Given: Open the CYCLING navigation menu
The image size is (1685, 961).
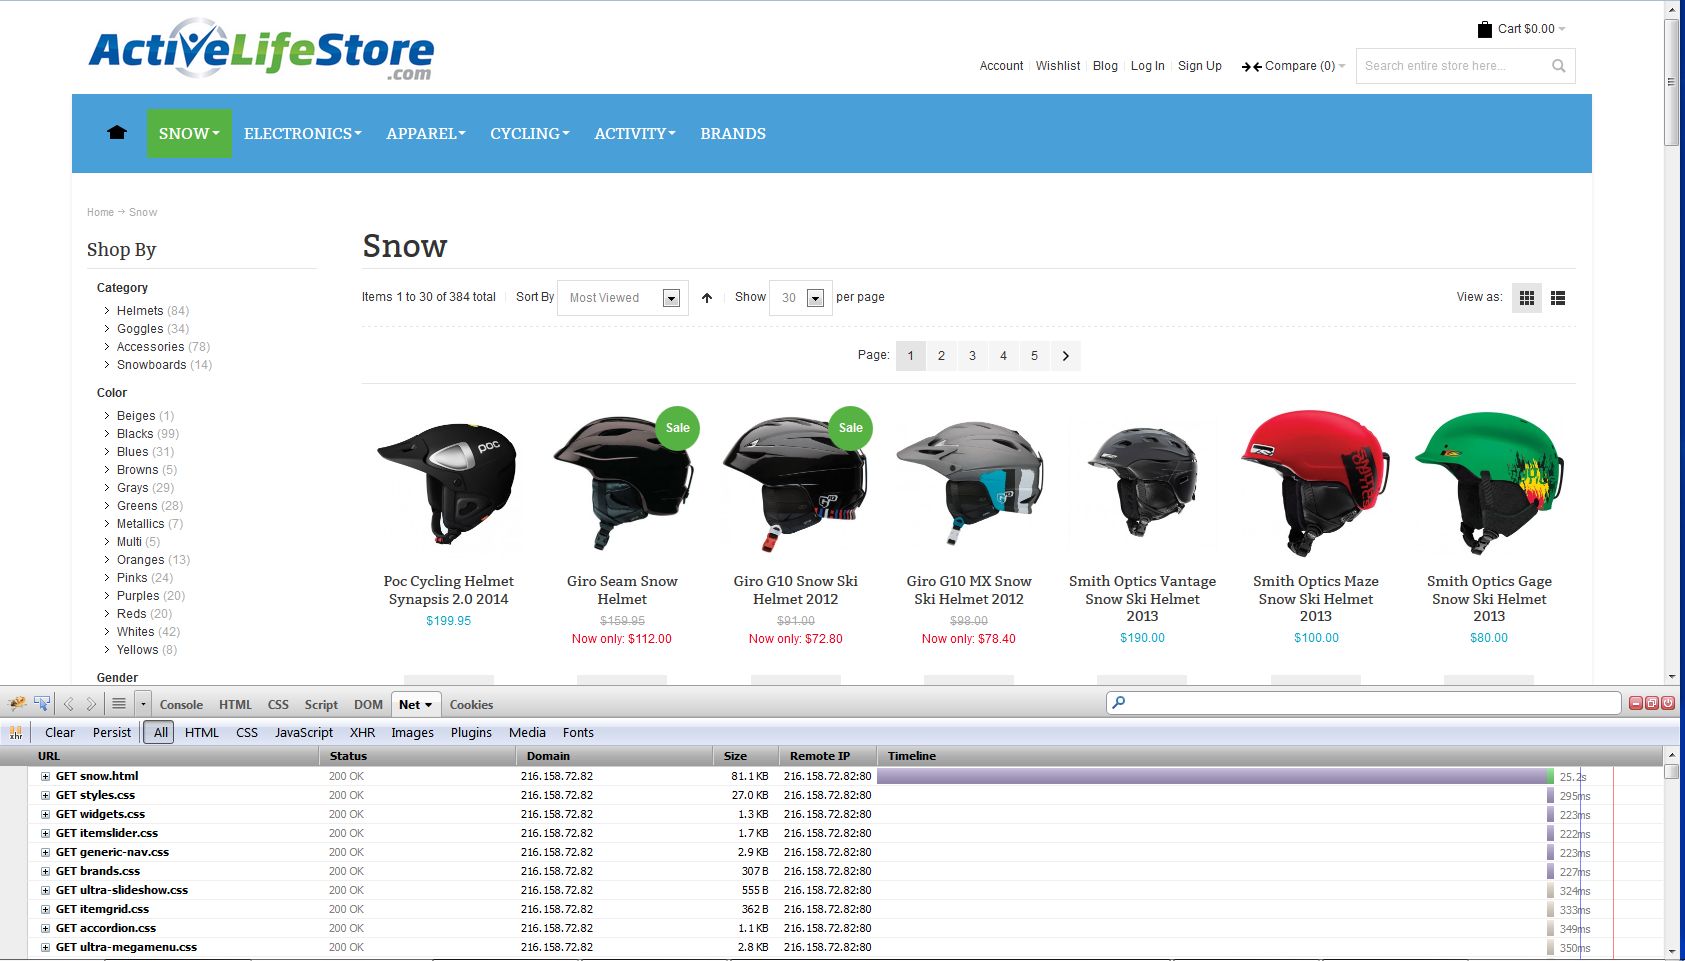Looking at the screenshot, I should click(x=530, y=133).
